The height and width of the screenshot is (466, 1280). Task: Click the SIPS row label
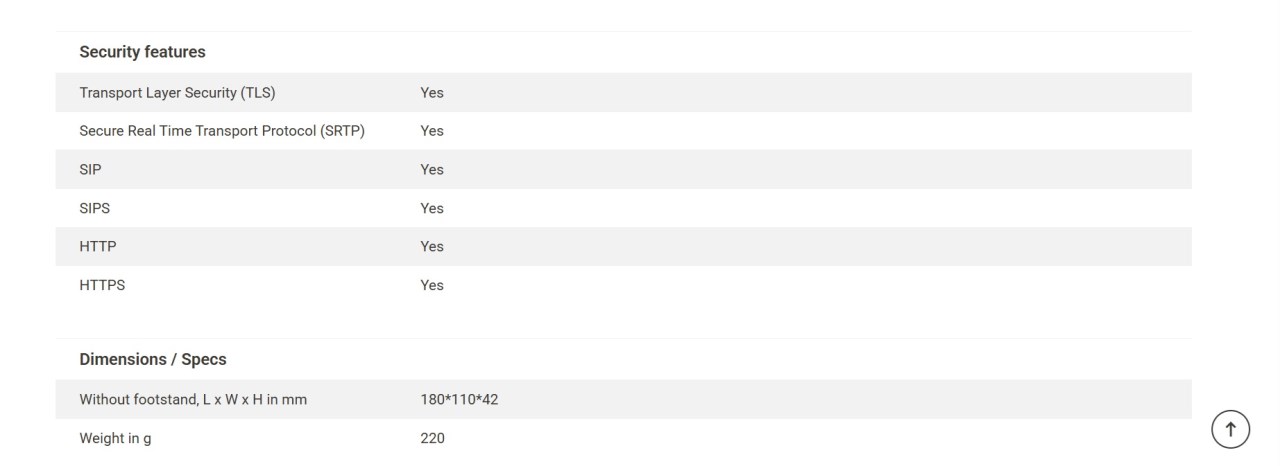(x=94, y=208)
